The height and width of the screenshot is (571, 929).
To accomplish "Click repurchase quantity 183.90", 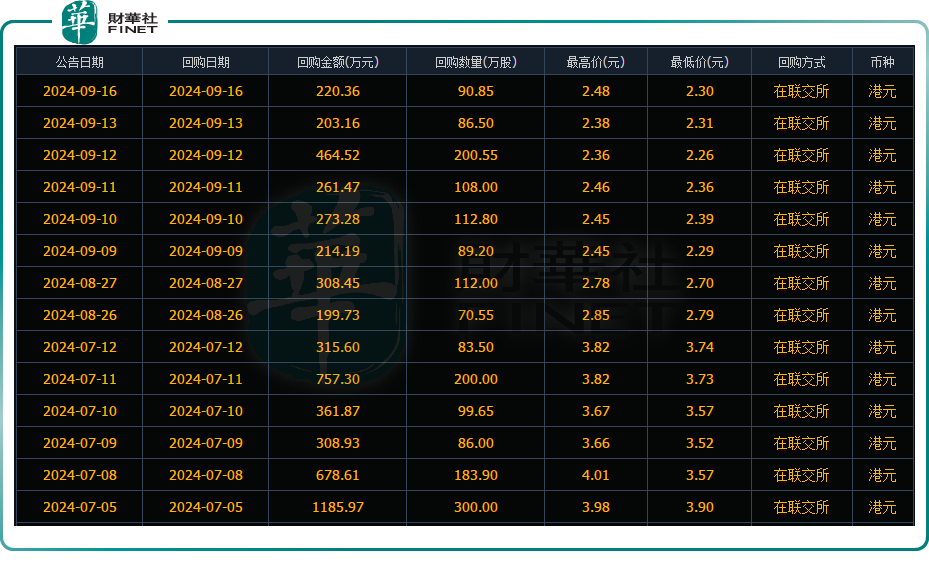I will point(476,475).
